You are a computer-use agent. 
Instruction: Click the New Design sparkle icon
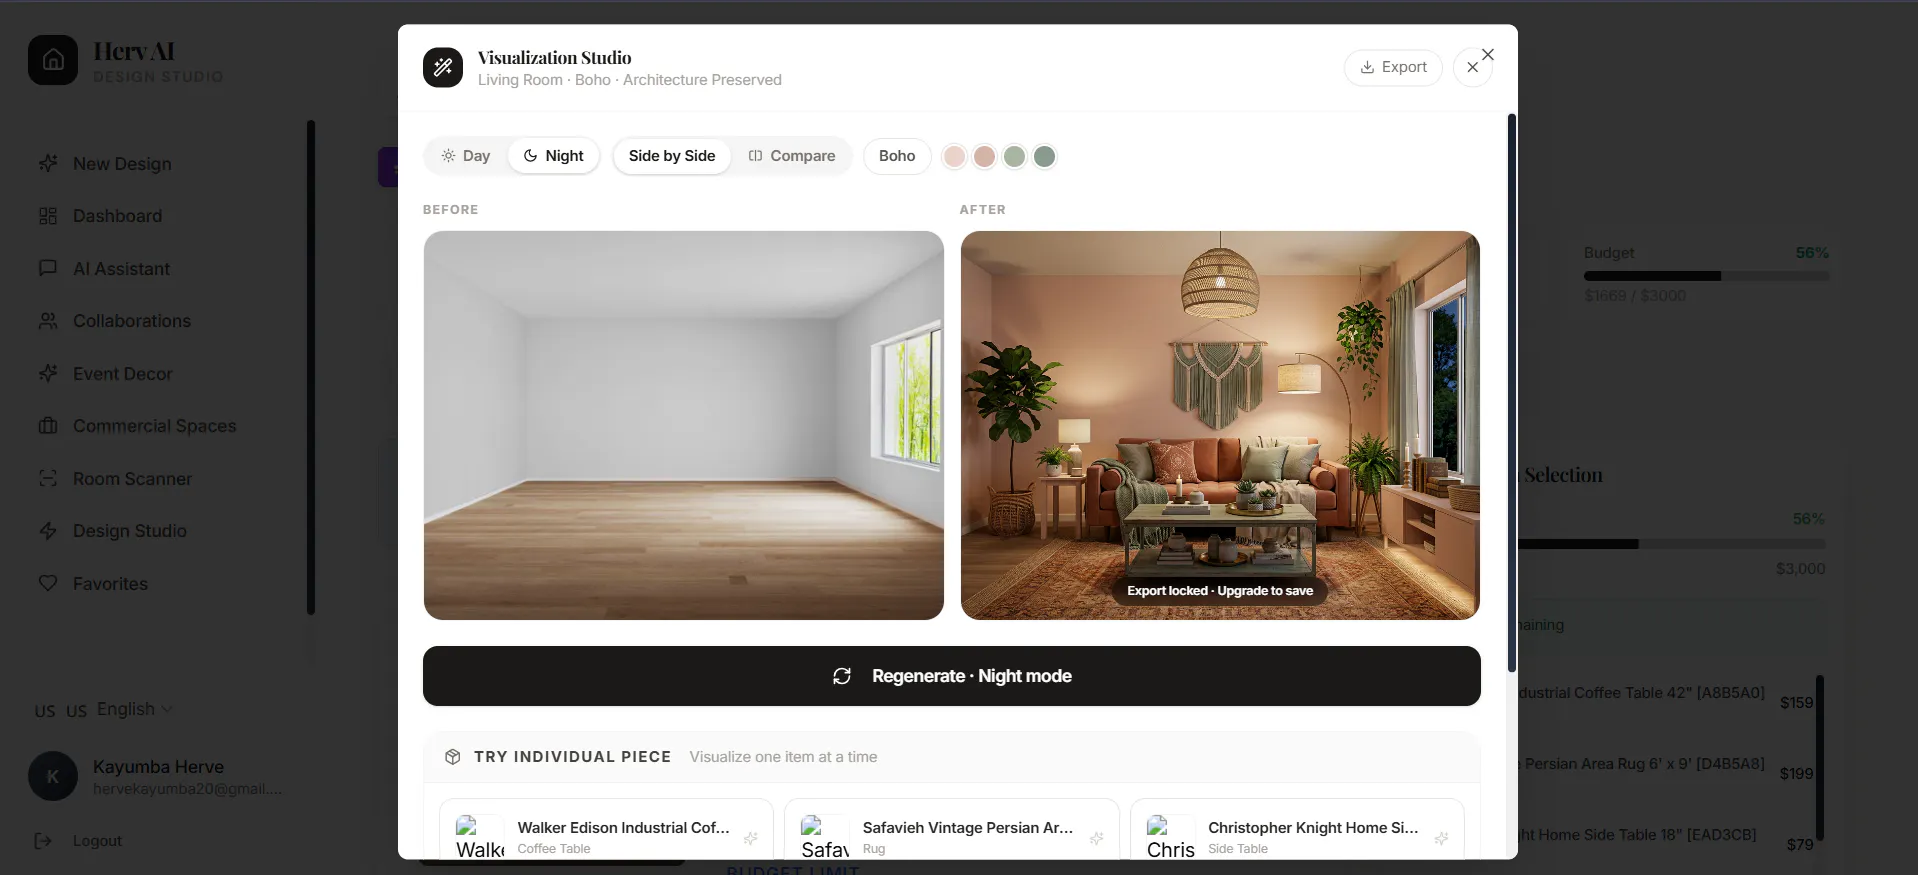(48, 163)
